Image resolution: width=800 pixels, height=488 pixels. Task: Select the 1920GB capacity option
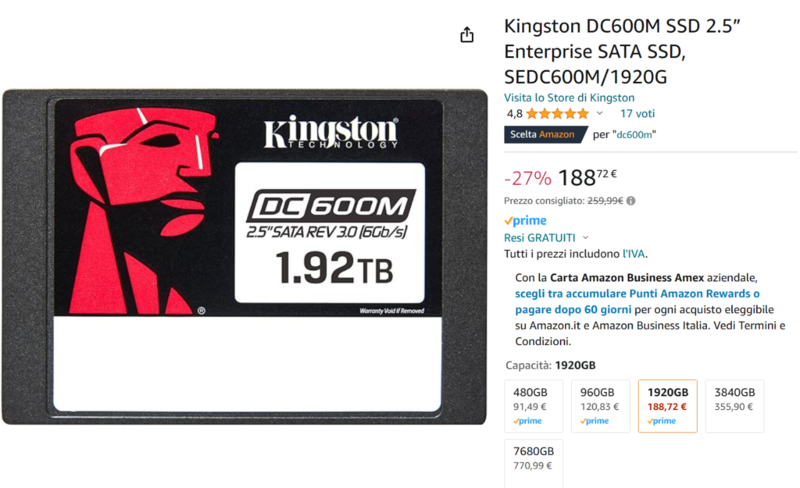pyautogui.click(x=667, y=406)
